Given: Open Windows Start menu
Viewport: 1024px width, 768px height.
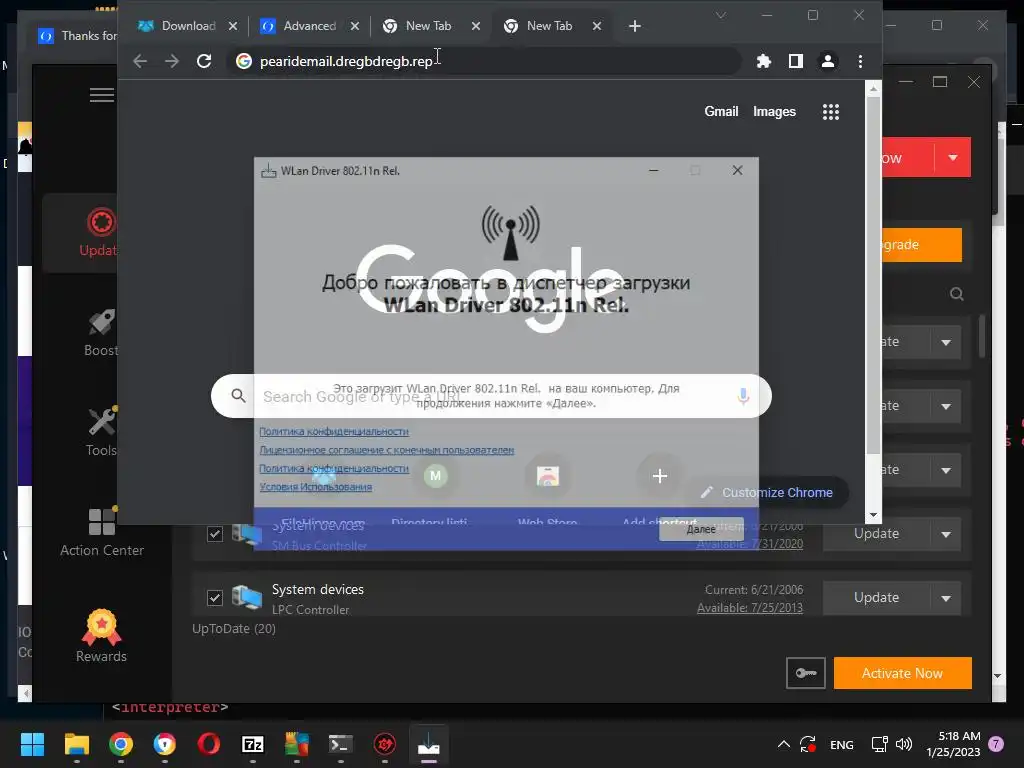Looking at the screenshot, I should (32, 744).
